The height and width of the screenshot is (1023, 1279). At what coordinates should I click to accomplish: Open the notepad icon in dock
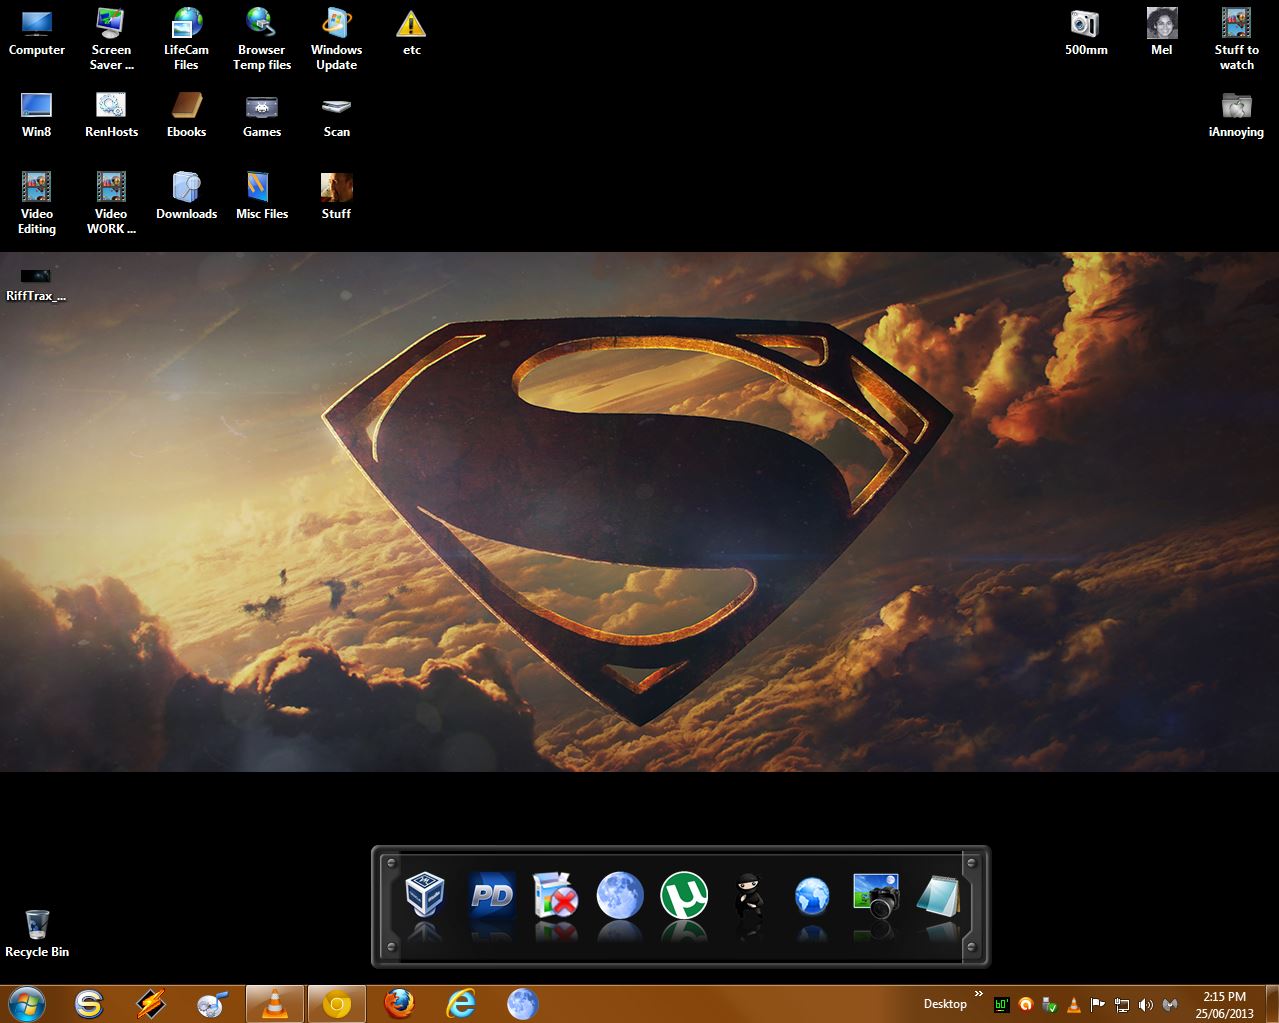click(x=939, y=895)
